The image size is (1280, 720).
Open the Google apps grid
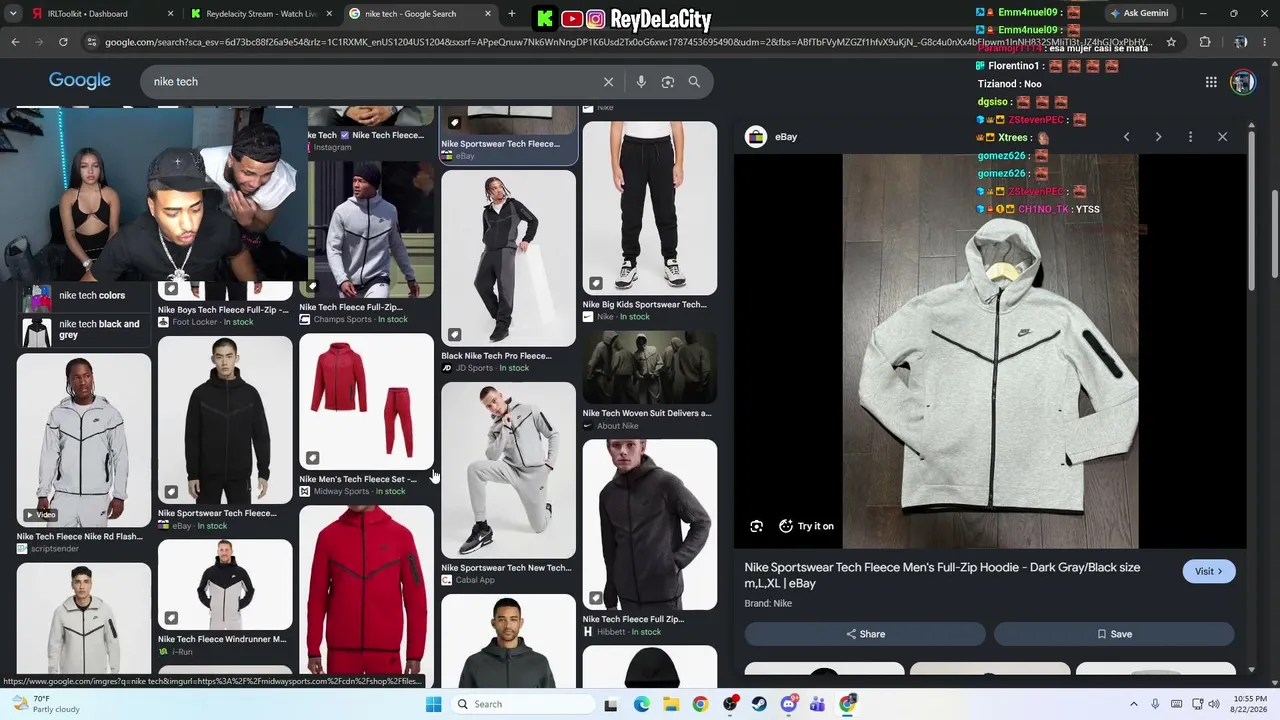(1211, 82)
